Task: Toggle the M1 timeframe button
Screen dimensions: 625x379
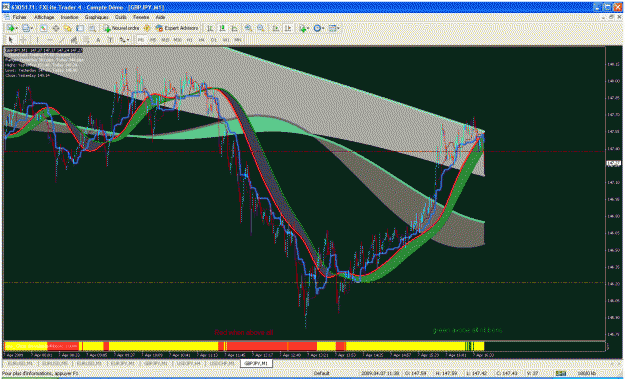Action: coord(141,39)
